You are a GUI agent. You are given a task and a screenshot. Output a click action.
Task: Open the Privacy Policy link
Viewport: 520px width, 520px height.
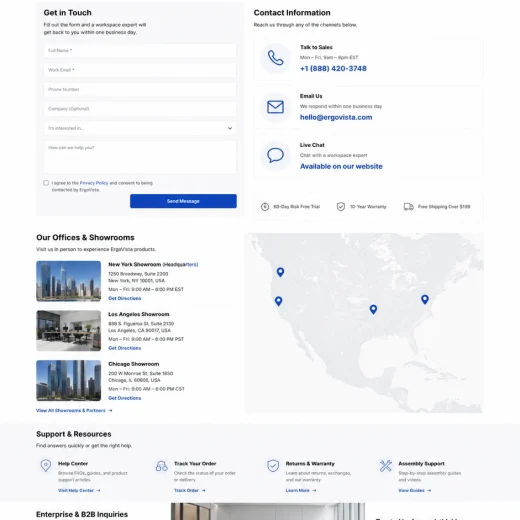[94, 183]
